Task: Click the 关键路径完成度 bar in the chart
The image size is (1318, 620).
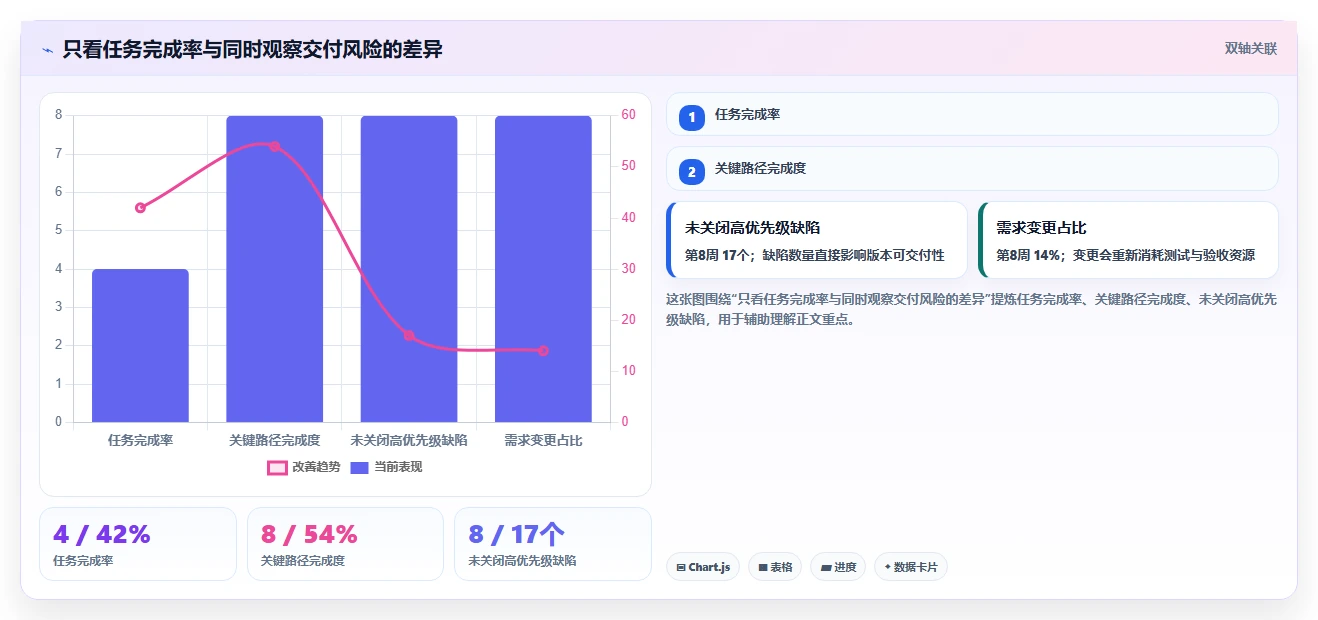Action: [274, 269]
